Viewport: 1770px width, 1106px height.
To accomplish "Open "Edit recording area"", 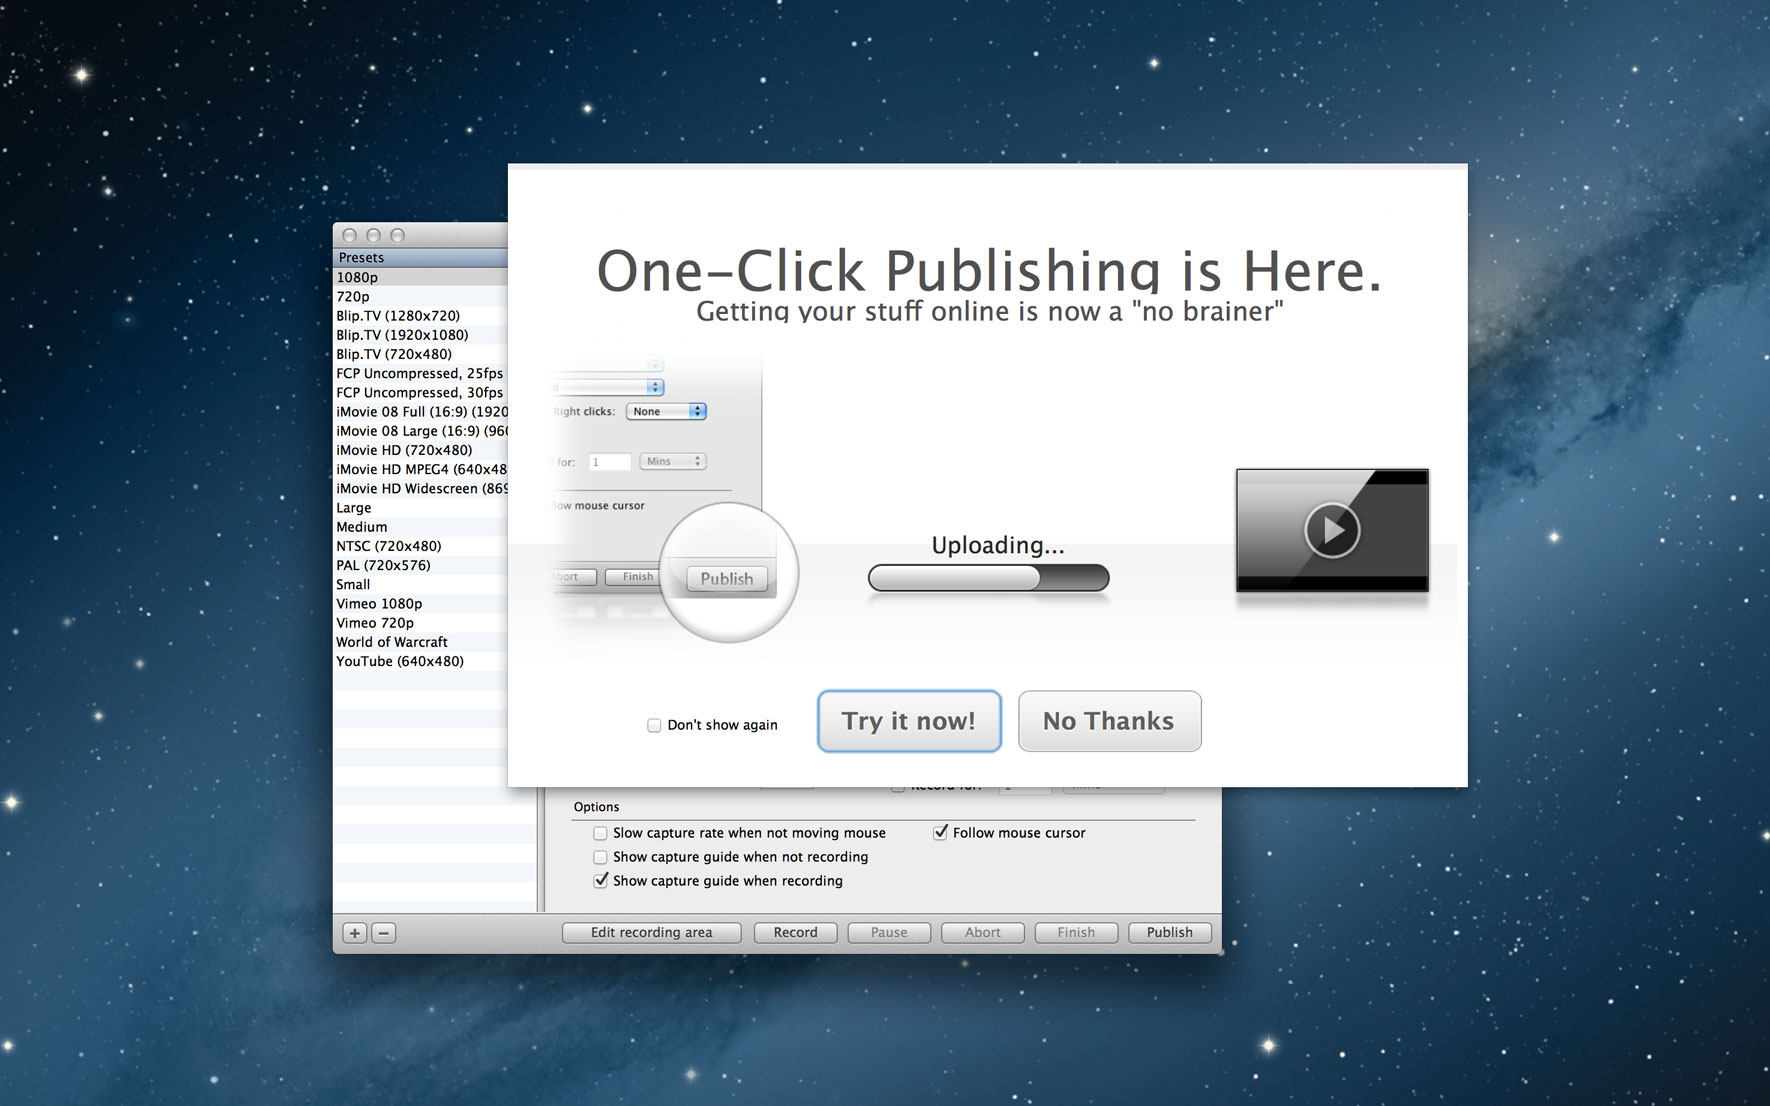I will click(x=651, y=932).
